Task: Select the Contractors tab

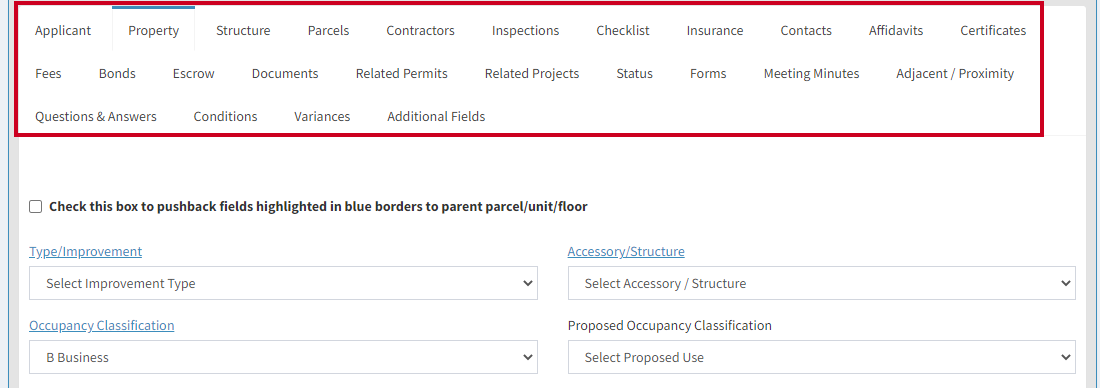Action: pos(420,30)
